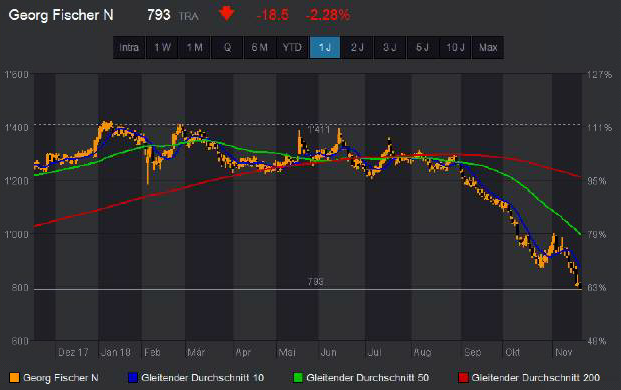Toggle Gleitender Durchschnitt 50 legend label
This screenshot has width=621, height=390.
pos(368,378)
